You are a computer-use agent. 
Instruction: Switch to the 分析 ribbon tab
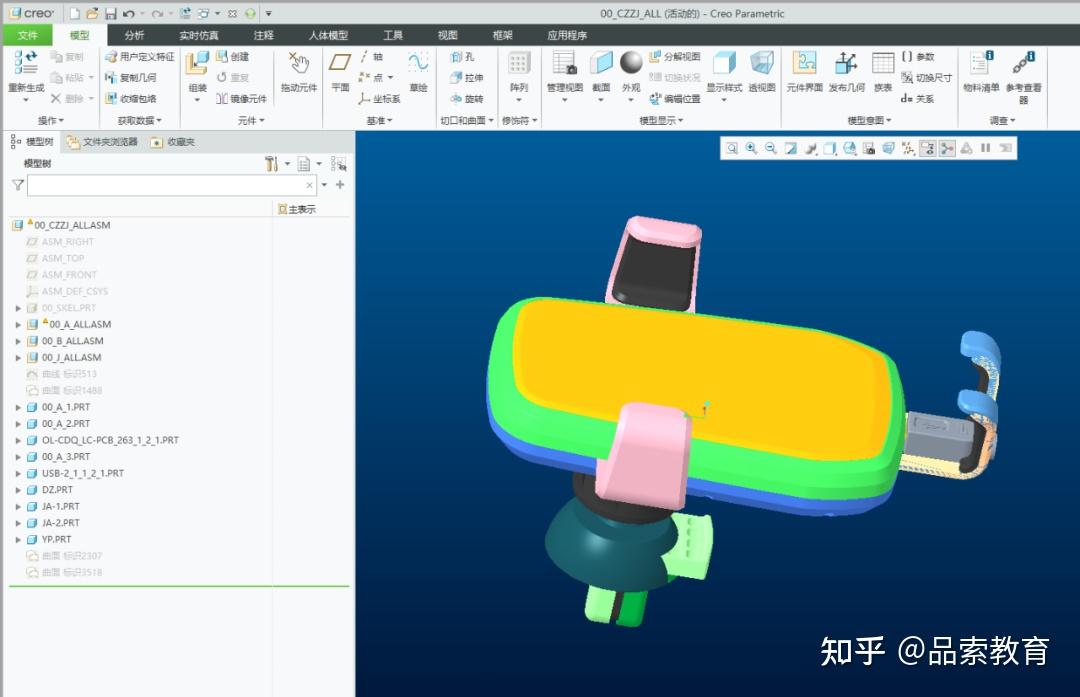[x=134, y=34]
